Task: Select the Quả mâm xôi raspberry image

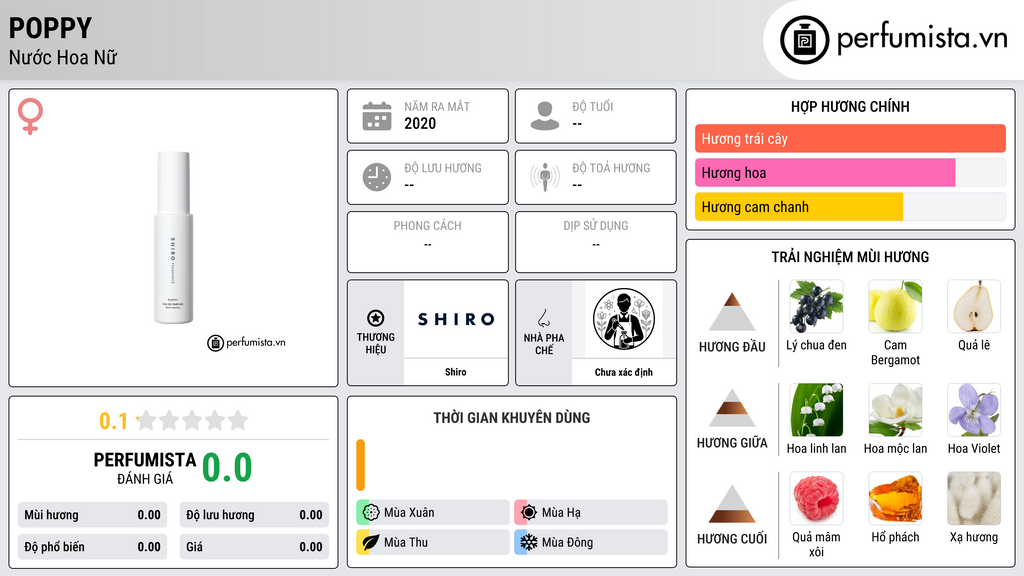Action: [816, 498]
